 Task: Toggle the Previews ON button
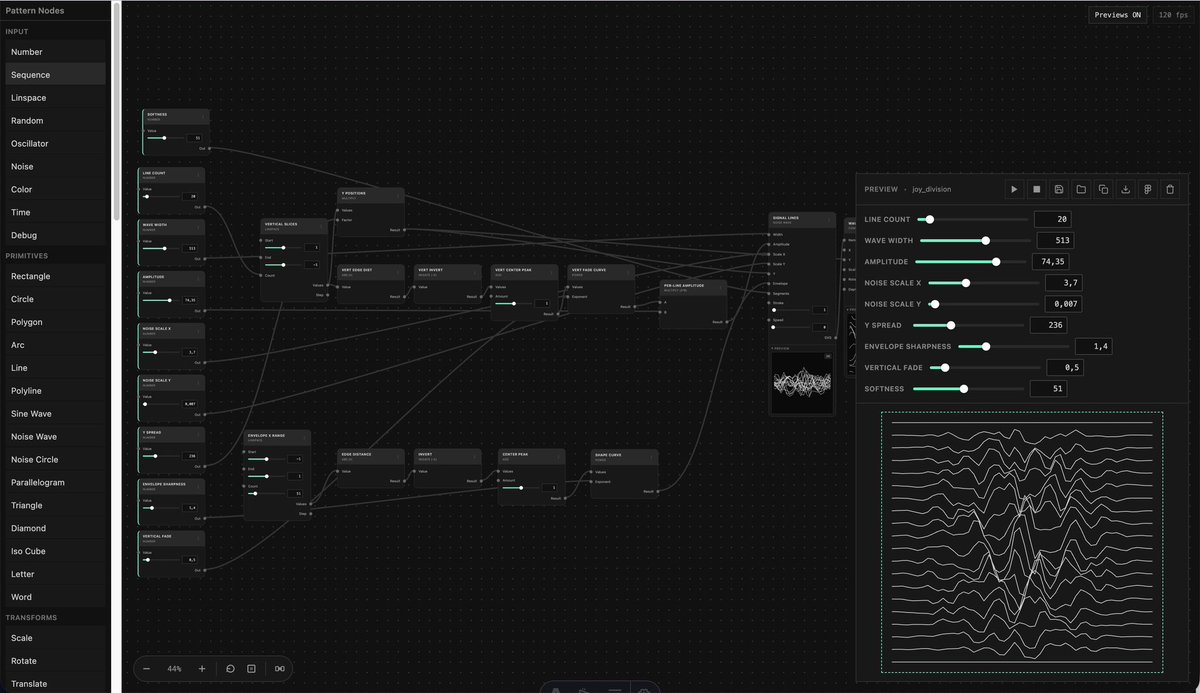[x=1118, y=15]
